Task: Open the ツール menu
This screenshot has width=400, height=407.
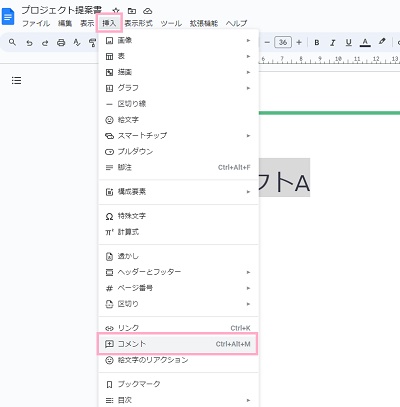Action: [x=171, y=23]
